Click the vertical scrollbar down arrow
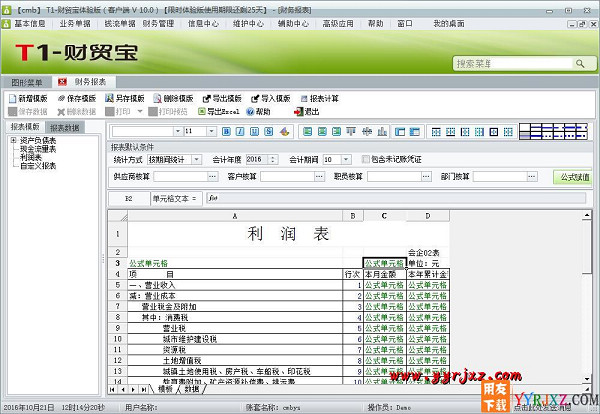 (587, 379)
